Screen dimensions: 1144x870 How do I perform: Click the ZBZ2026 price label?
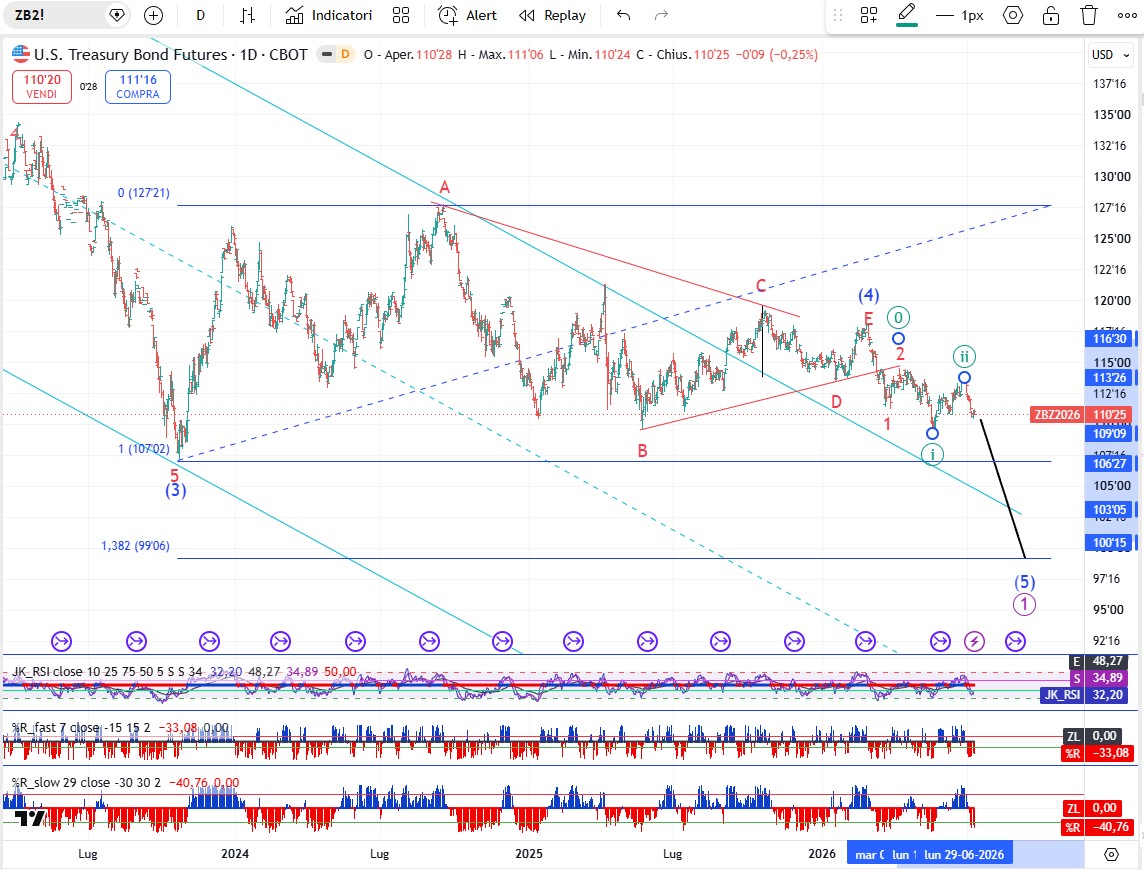[x=1057, y=415]
